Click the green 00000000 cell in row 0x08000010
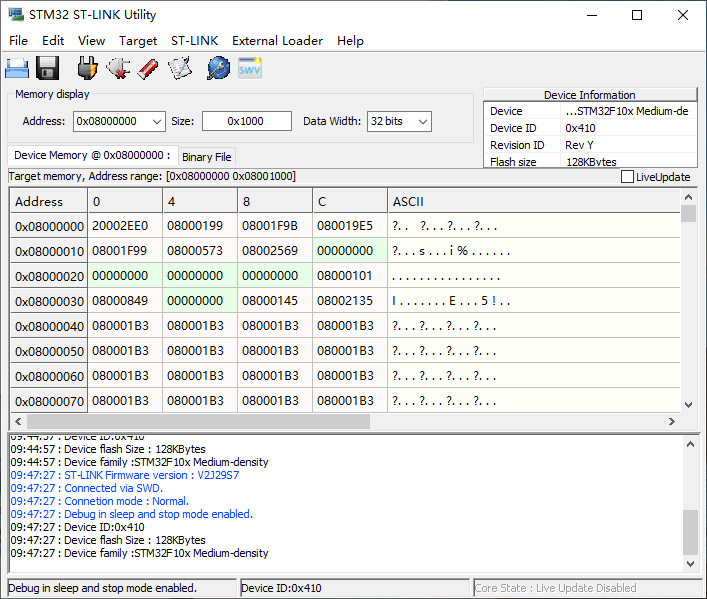This screenshot has width=707, height=599. 349,251
